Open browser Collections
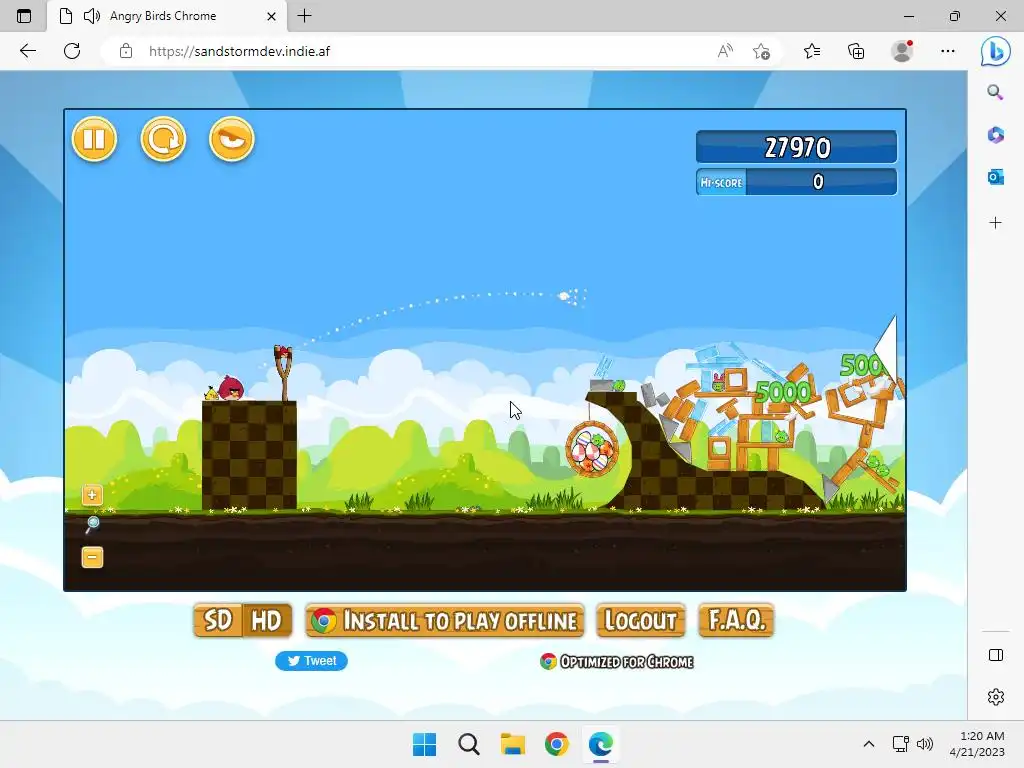Viewport: 1024px width, 768px height. tap(856, 51)
